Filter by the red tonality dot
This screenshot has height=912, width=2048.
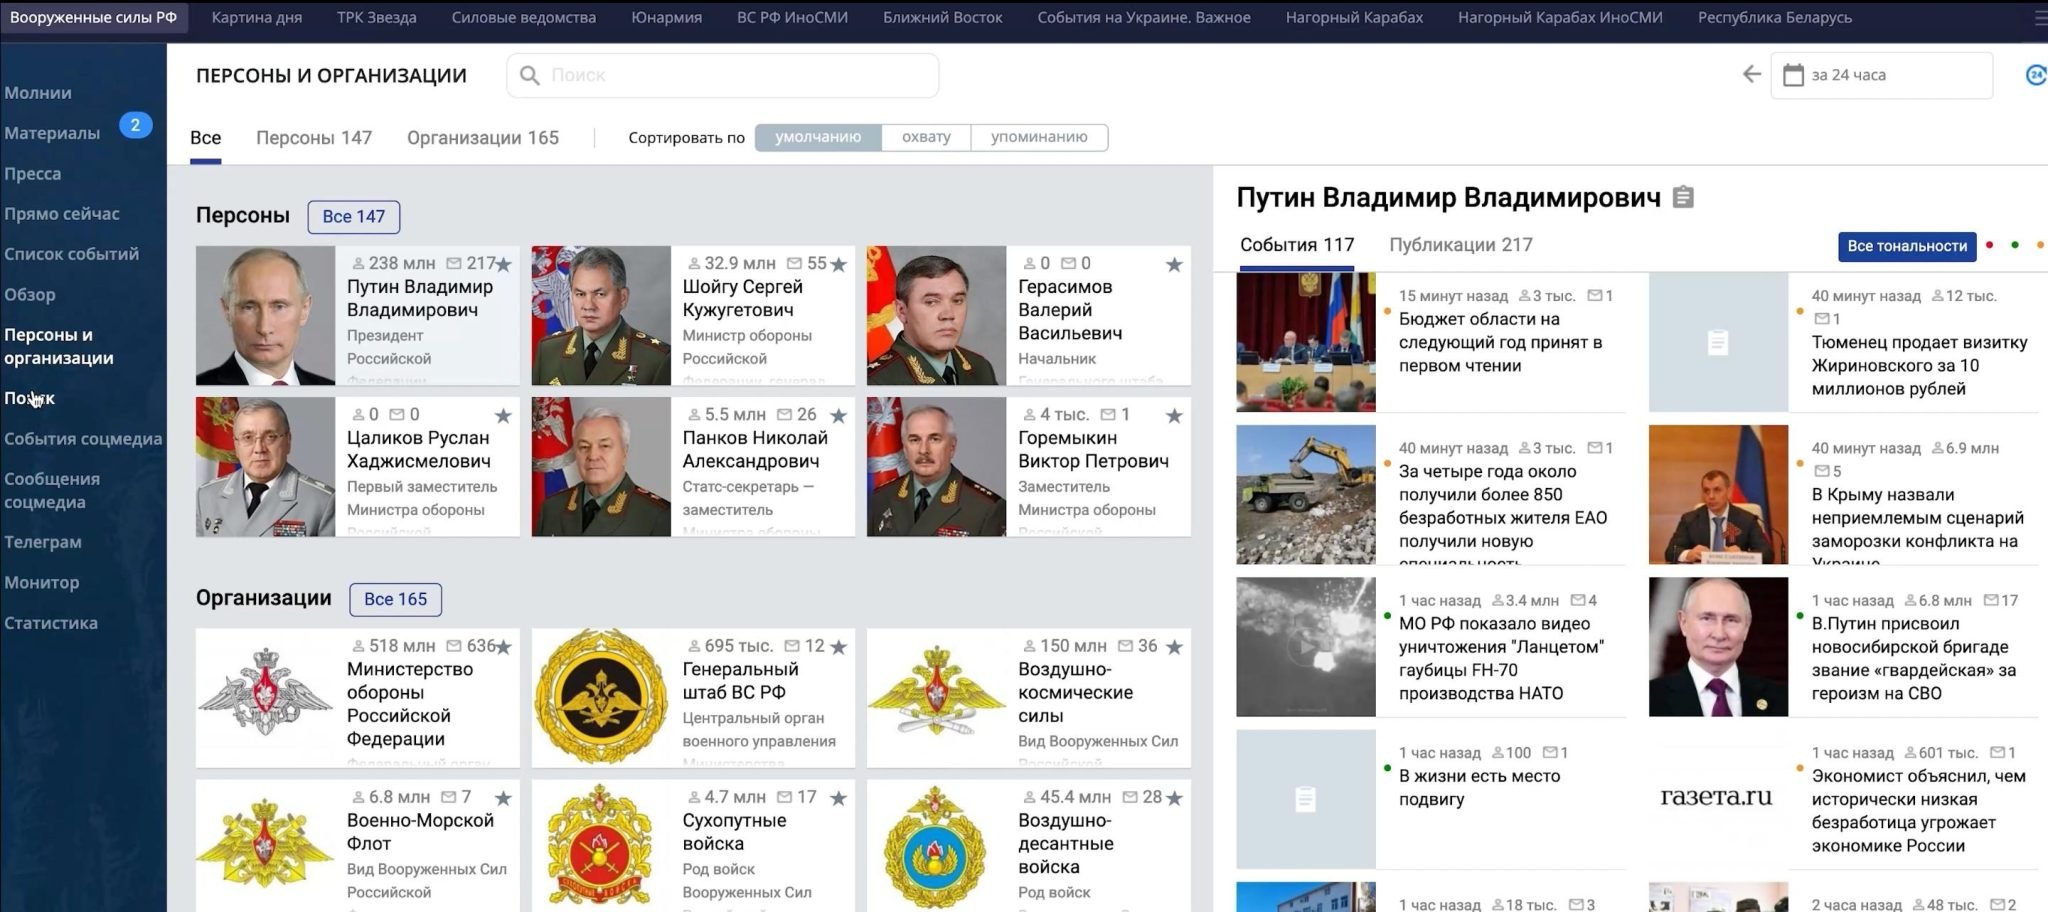(1989, 246)
